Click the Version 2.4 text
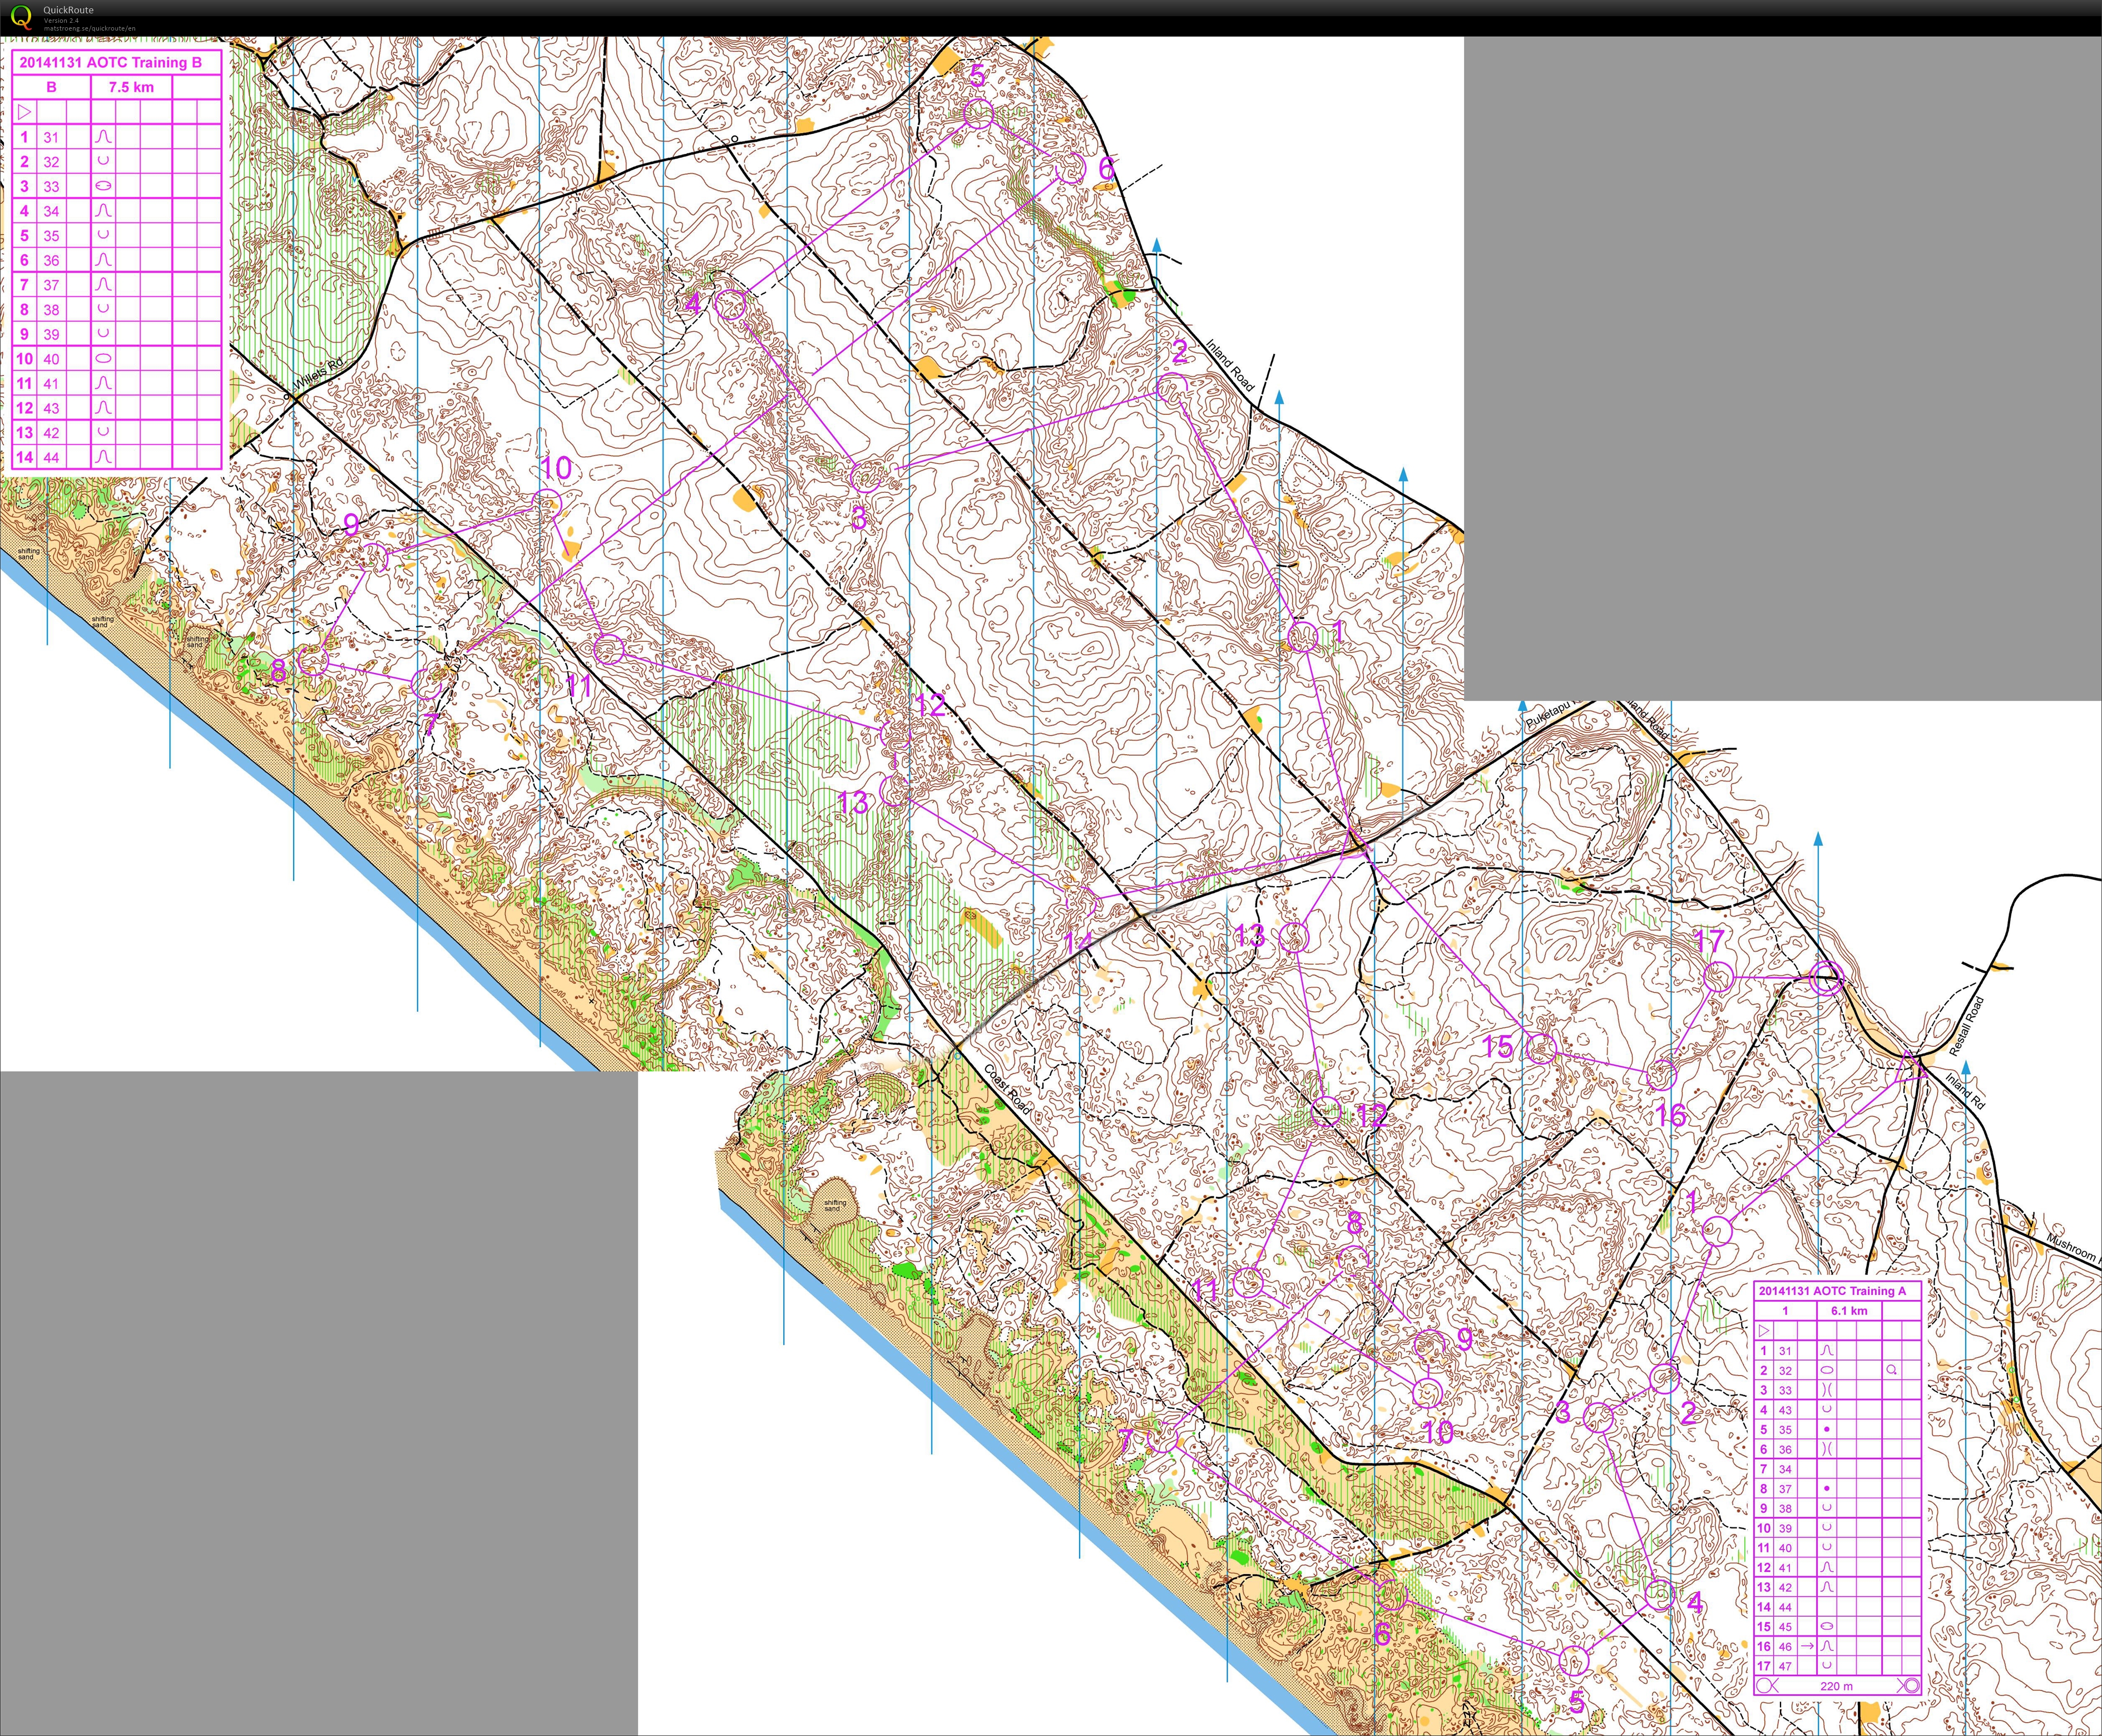The height and width of the screenshot is (1736, 2102). pyautogui.click(x=60, y=21)
